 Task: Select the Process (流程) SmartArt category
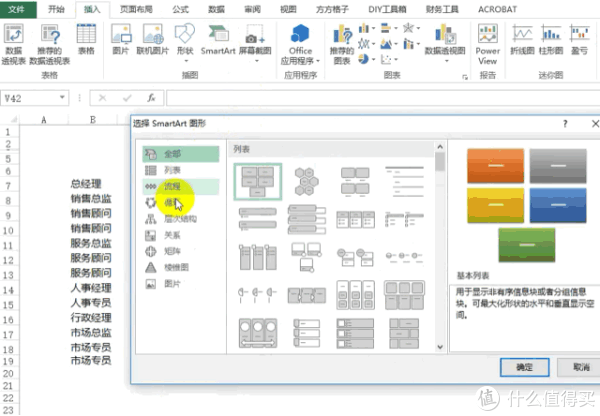coord(181,186)
